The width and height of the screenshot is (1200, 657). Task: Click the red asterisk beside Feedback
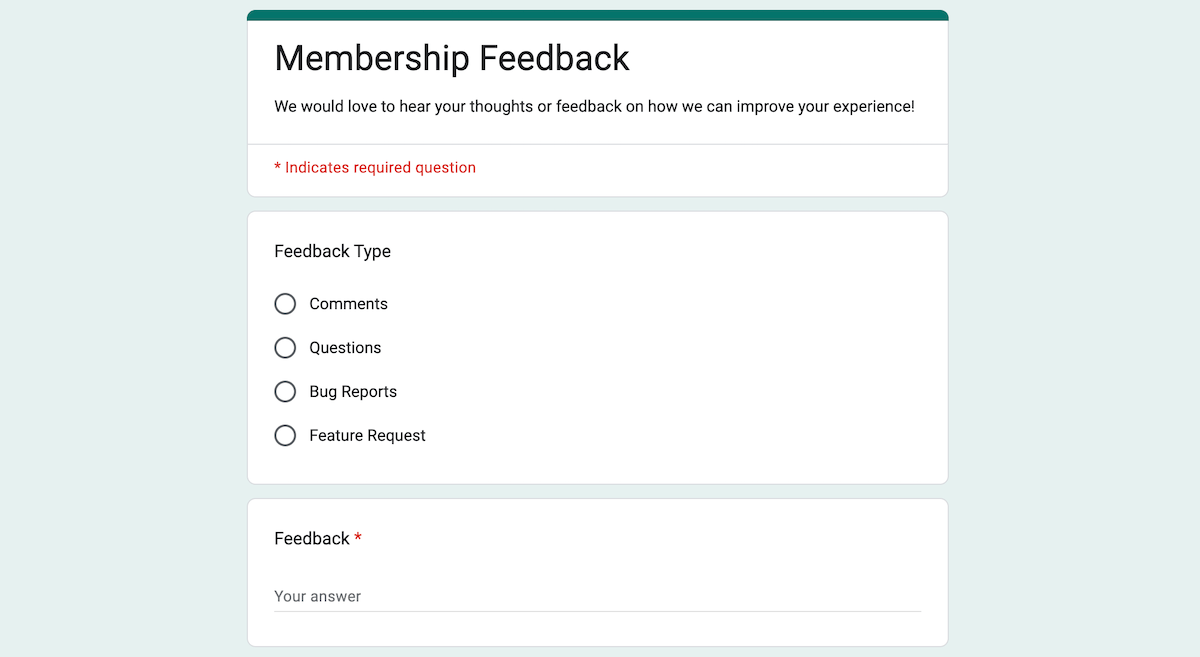[358, 538]
